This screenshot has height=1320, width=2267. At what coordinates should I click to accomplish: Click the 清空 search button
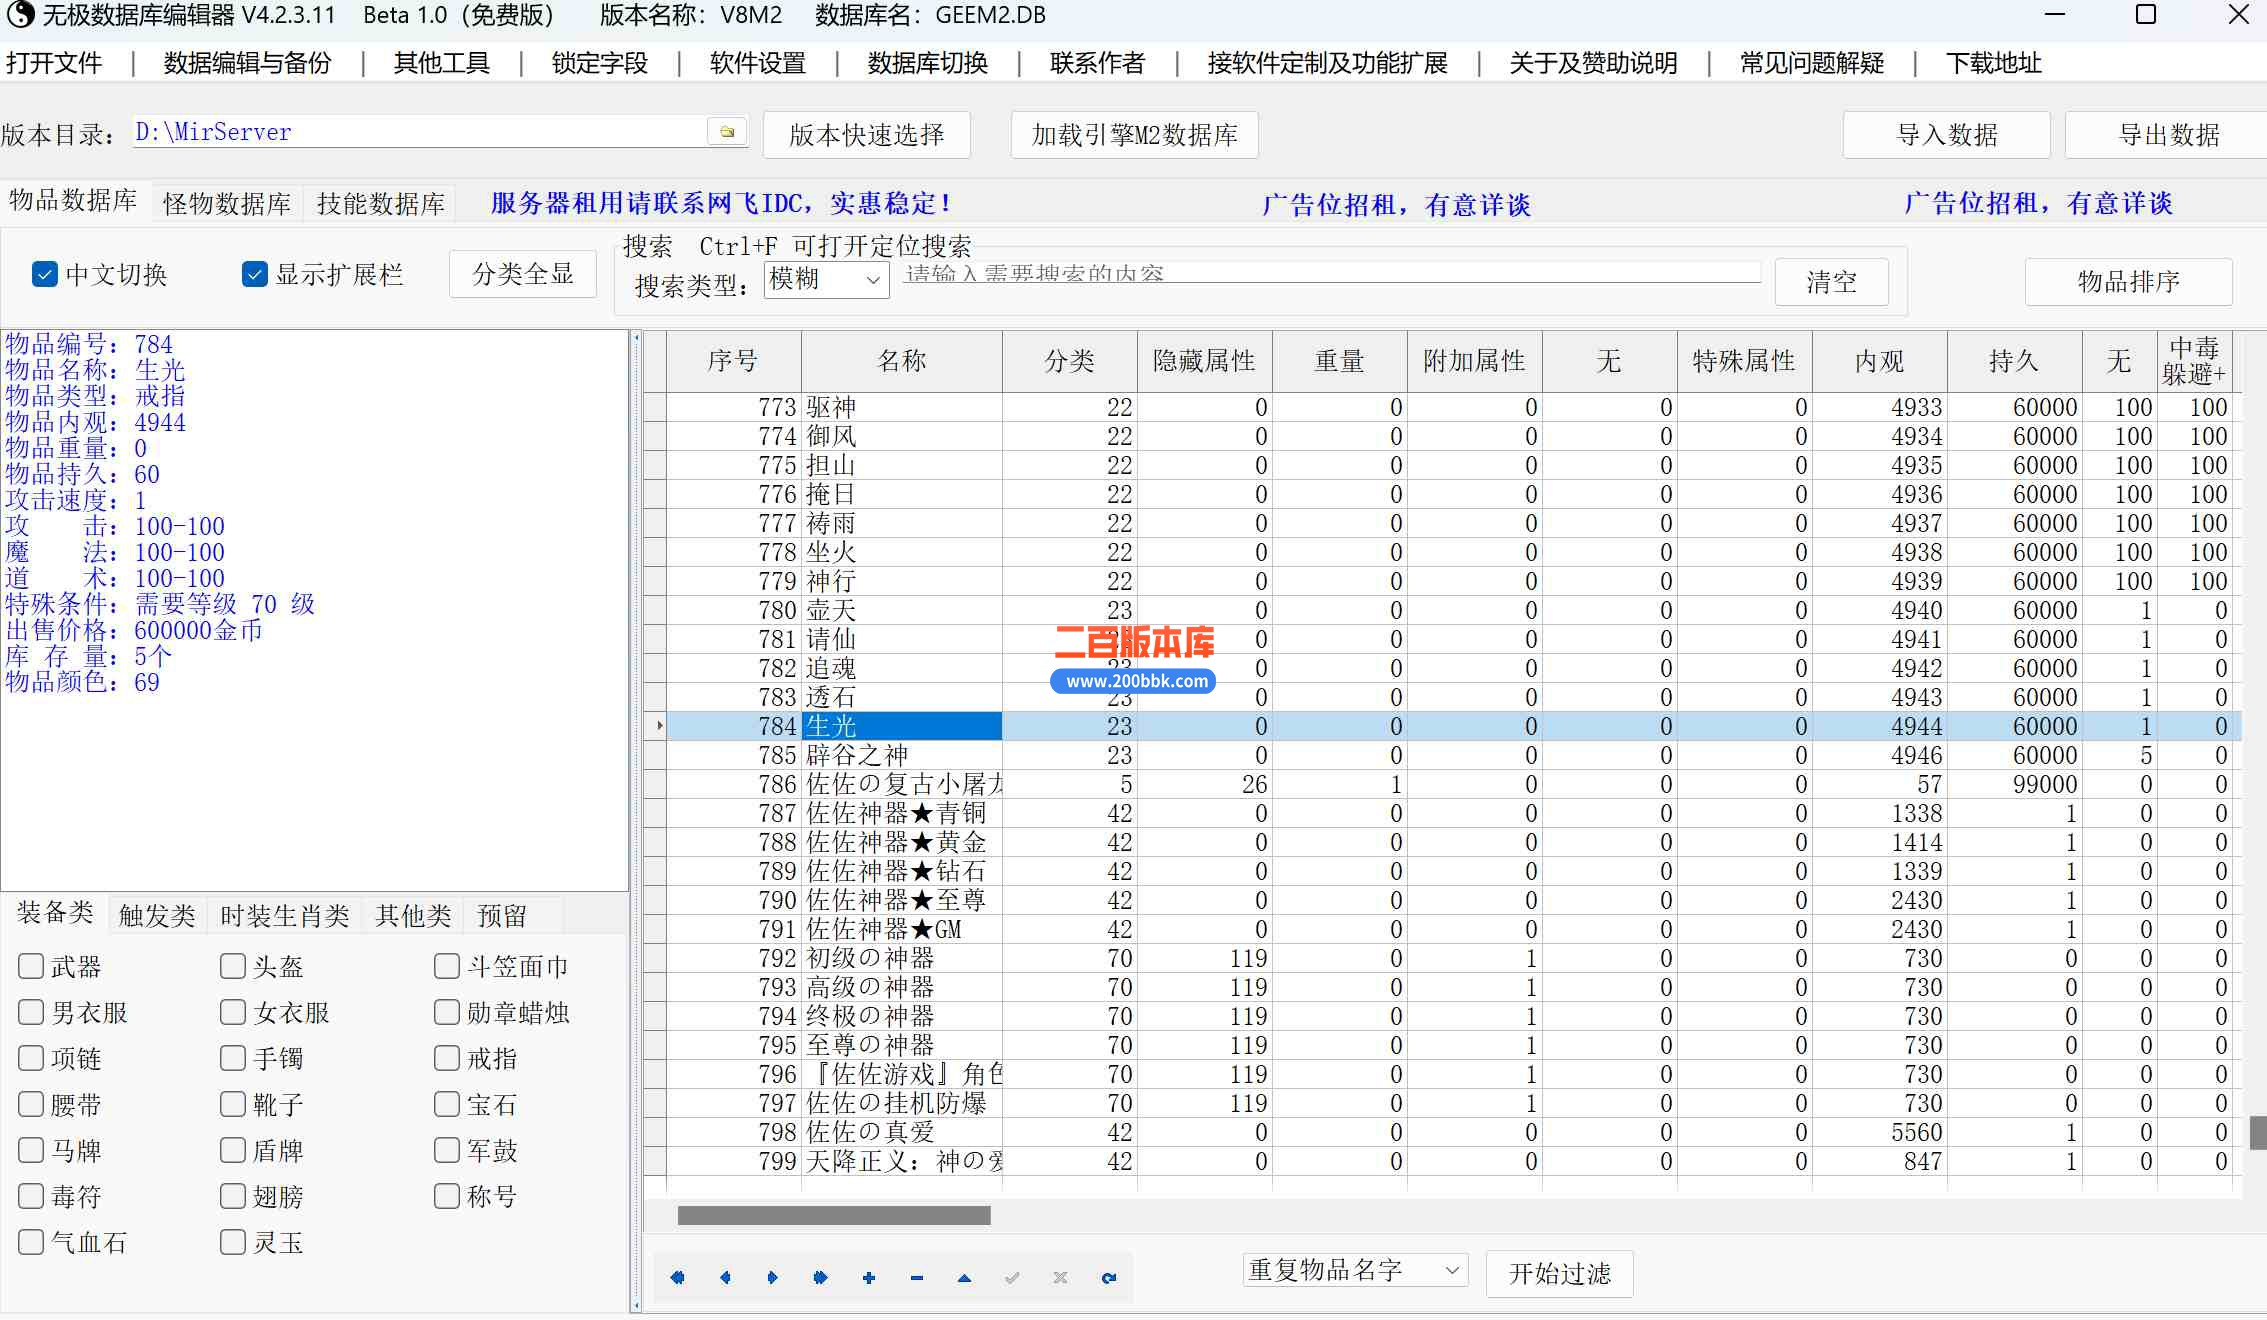[x=1831, y=281]
